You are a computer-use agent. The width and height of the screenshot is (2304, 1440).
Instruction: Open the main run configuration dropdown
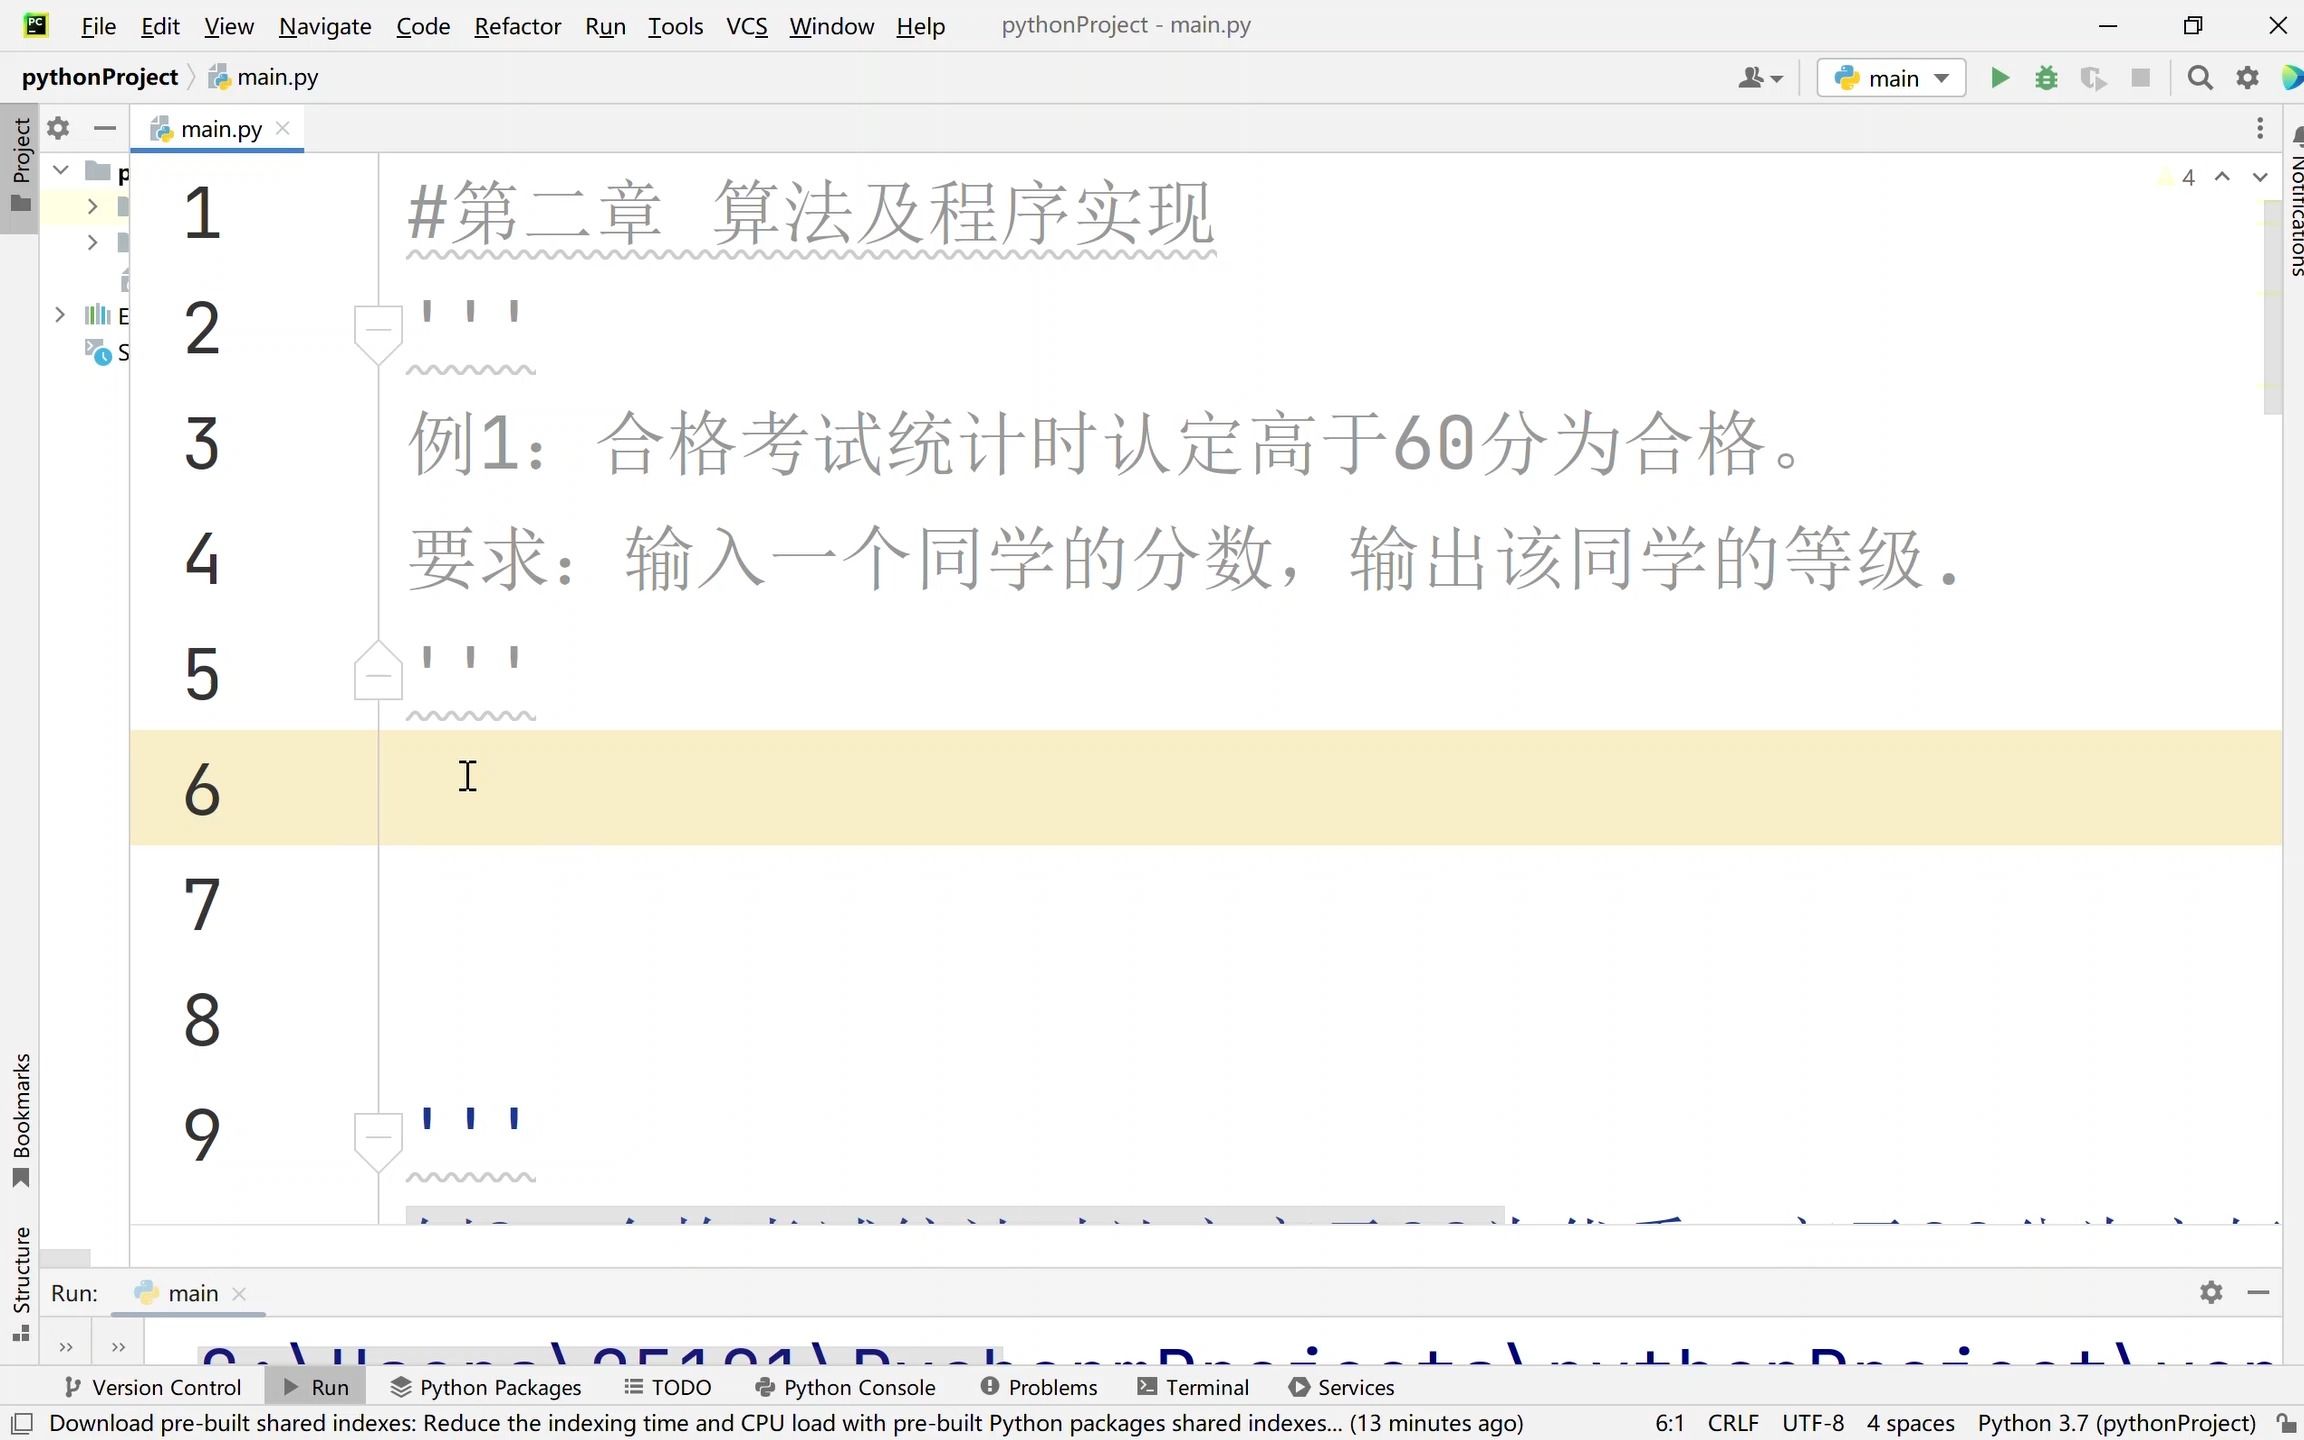coord(1892,78)
